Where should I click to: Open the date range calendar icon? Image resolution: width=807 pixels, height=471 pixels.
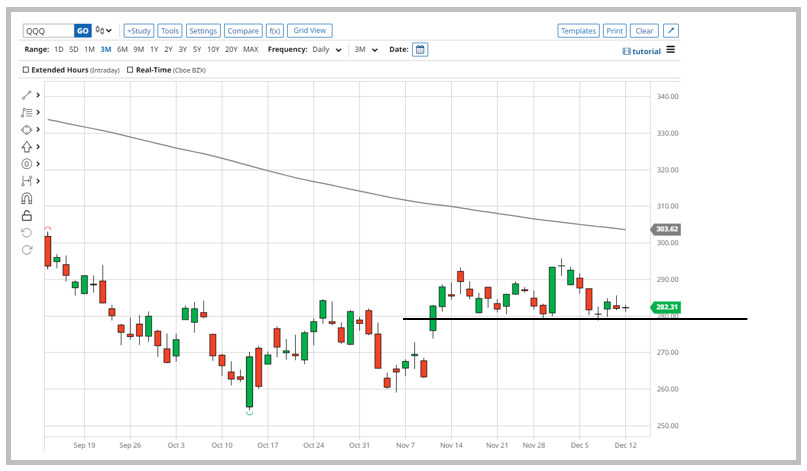coord(420,49)
